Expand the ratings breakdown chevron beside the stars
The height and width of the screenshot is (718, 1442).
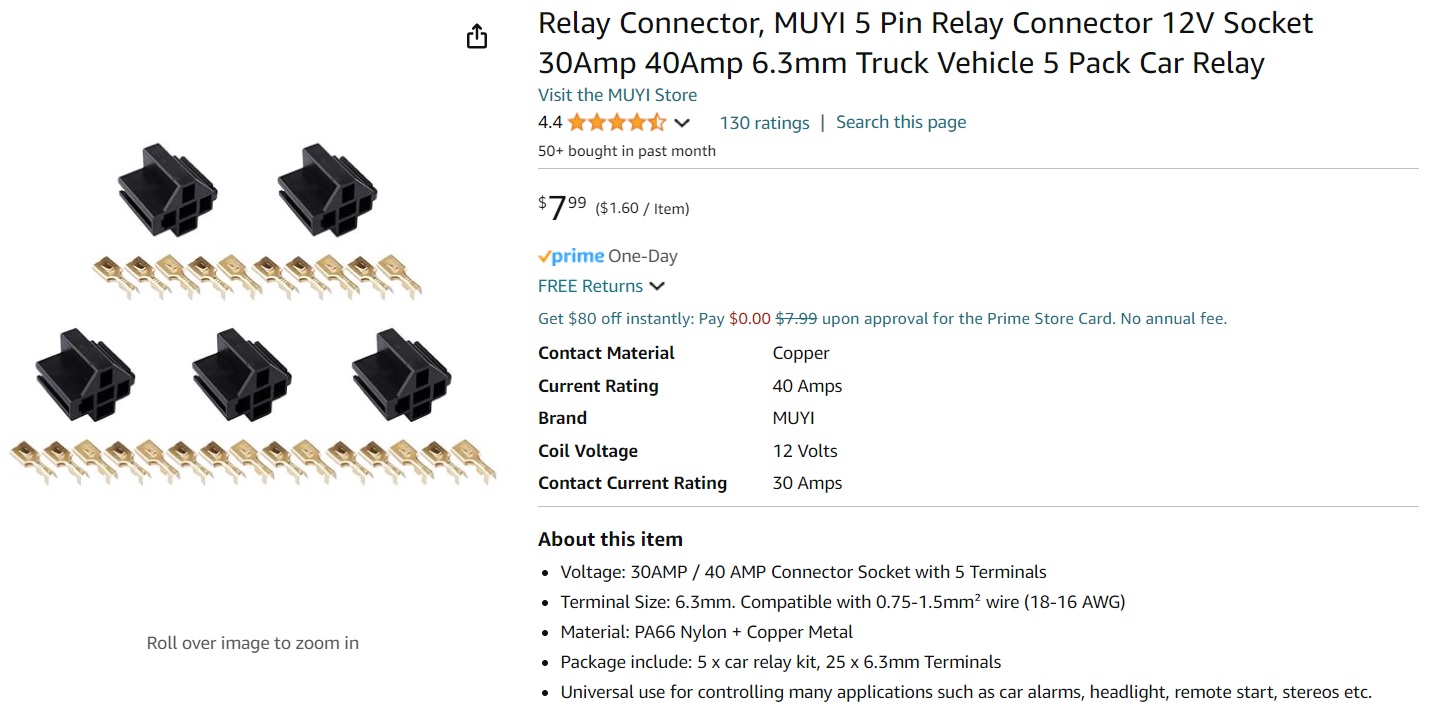(682, 123)
